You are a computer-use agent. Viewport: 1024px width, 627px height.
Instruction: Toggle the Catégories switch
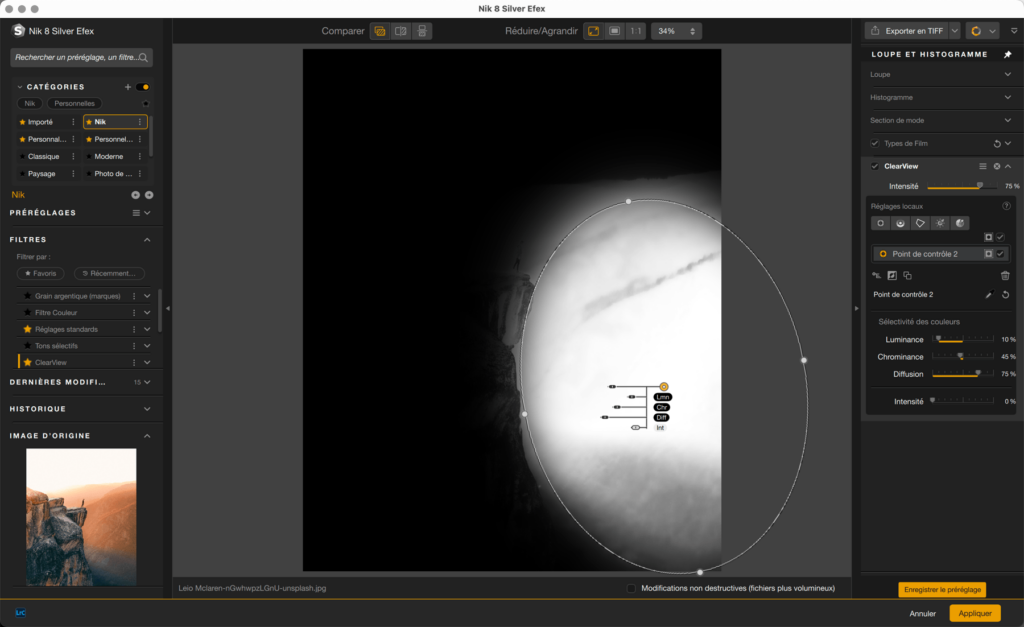[143, 87]
